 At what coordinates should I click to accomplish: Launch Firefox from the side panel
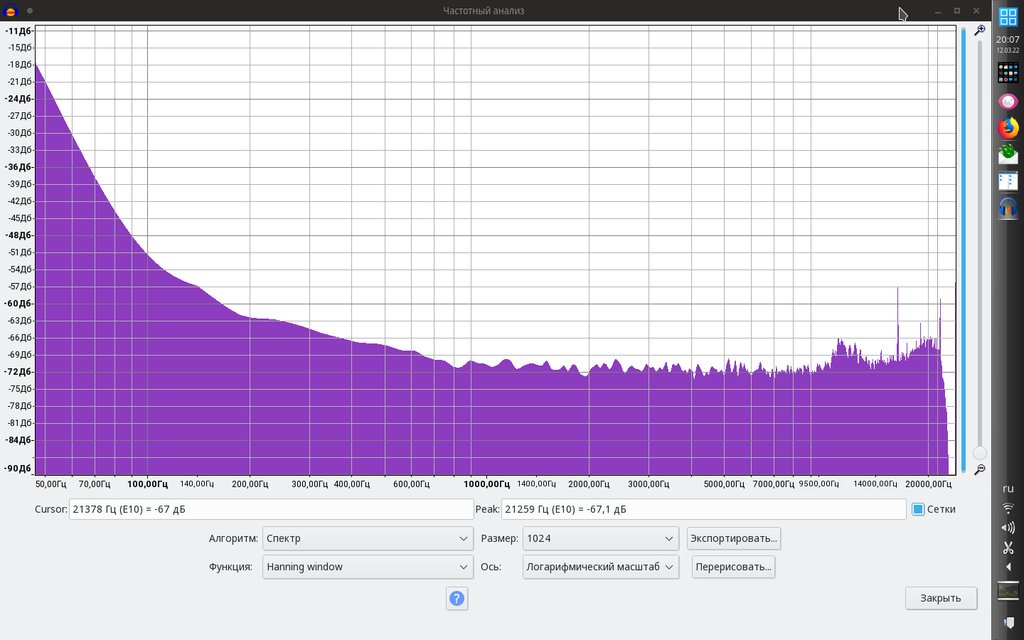point(1008,128)
